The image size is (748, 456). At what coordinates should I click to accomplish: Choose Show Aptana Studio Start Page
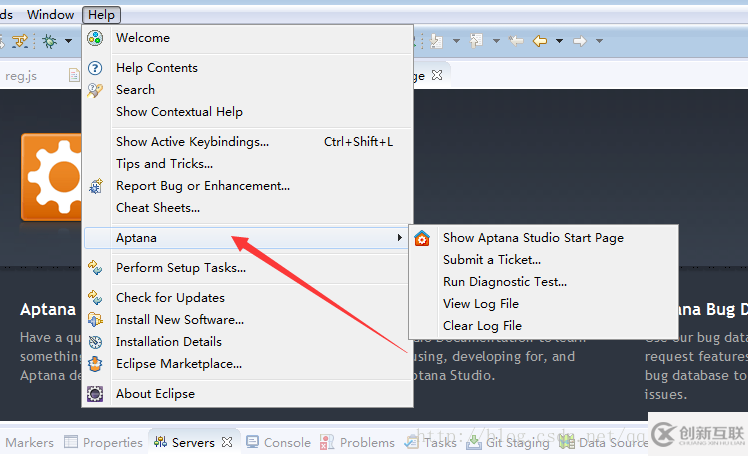pyautogui.click(x=543, y=238)
